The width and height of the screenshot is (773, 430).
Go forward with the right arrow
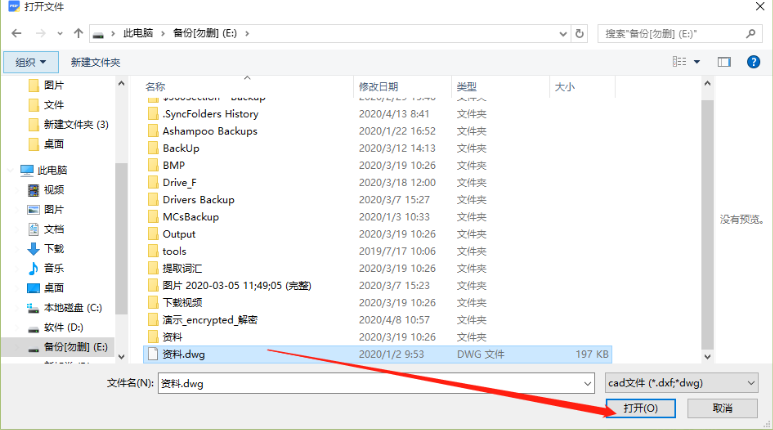40,34
